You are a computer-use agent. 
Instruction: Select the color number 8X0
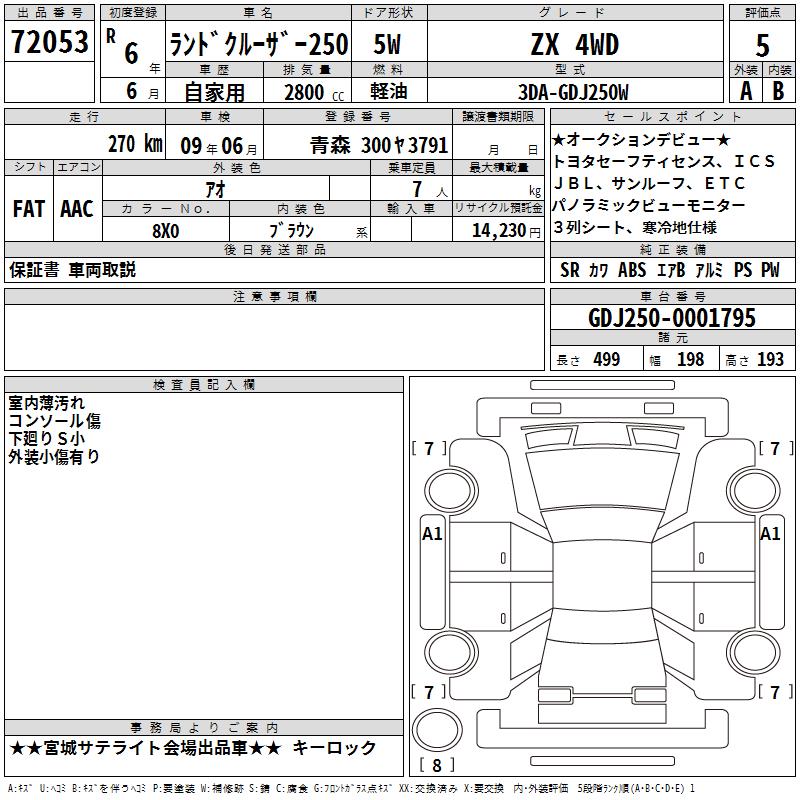166,231
